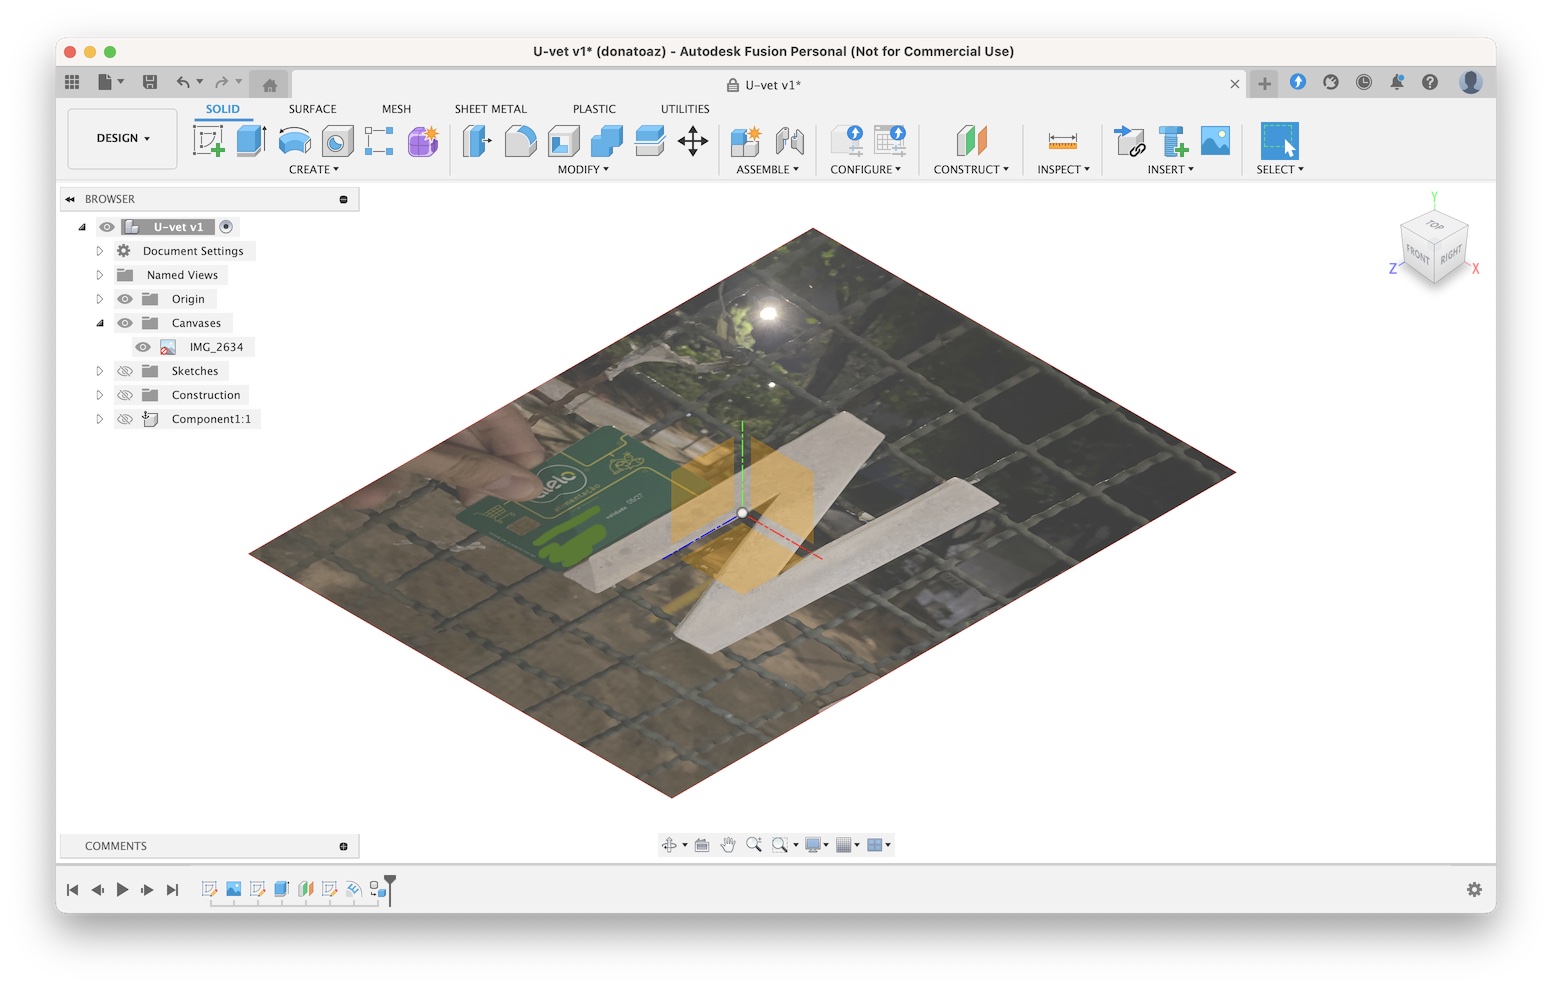Switch to the UTILITIES tab
This screenshot has width=1552, height=987.
(685, 109)
